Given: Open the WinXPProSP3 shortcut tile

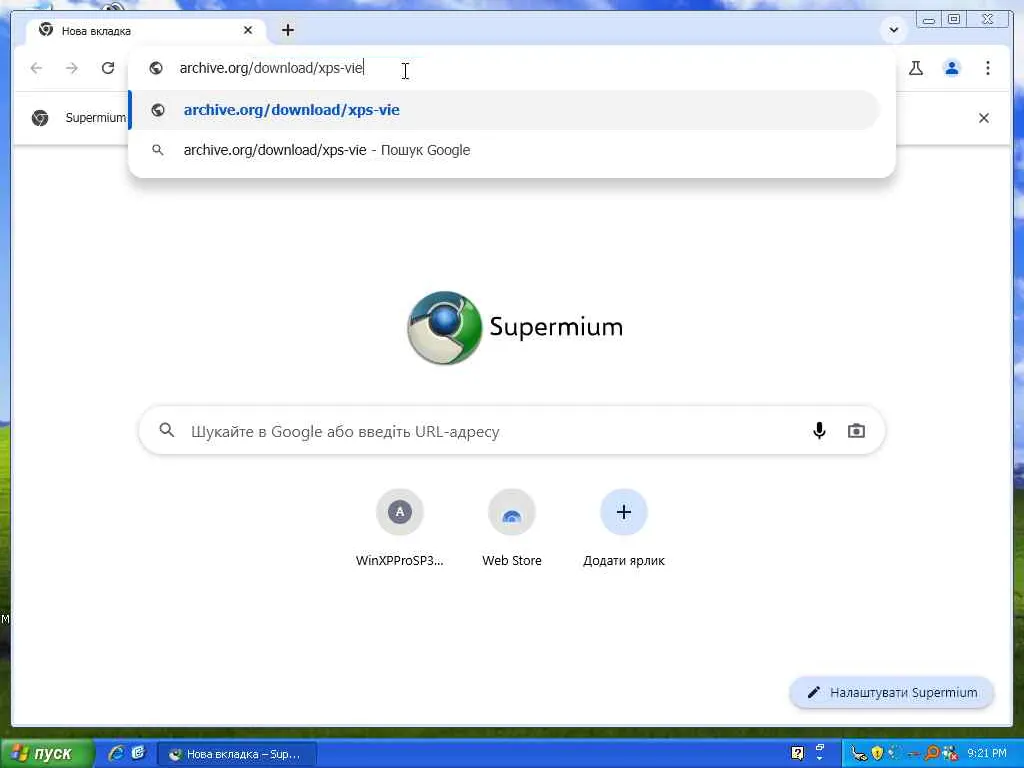Looking at the screenshot, I should point(400,529).
